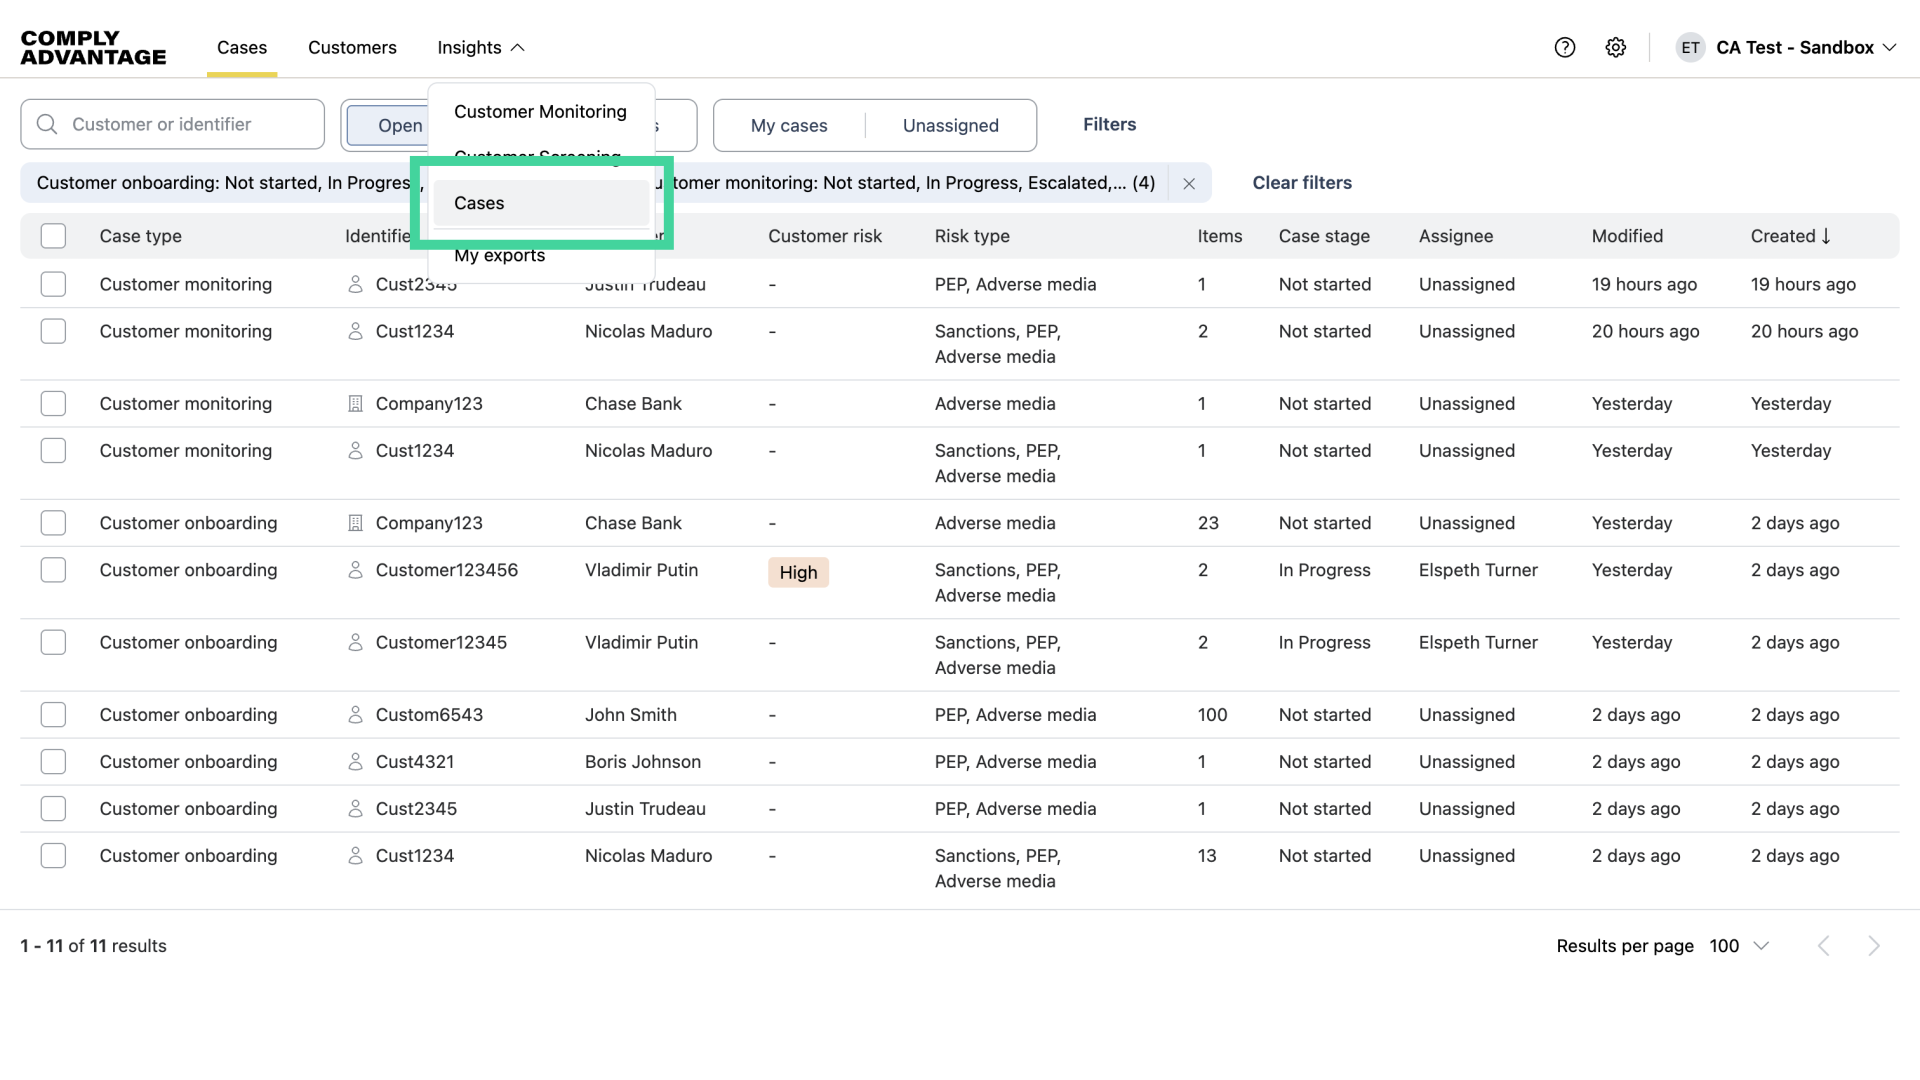The height and width of the screenshot is (1080, 1920).
Task: Open the results per page dropdown
Action: tap(1739, 946)
